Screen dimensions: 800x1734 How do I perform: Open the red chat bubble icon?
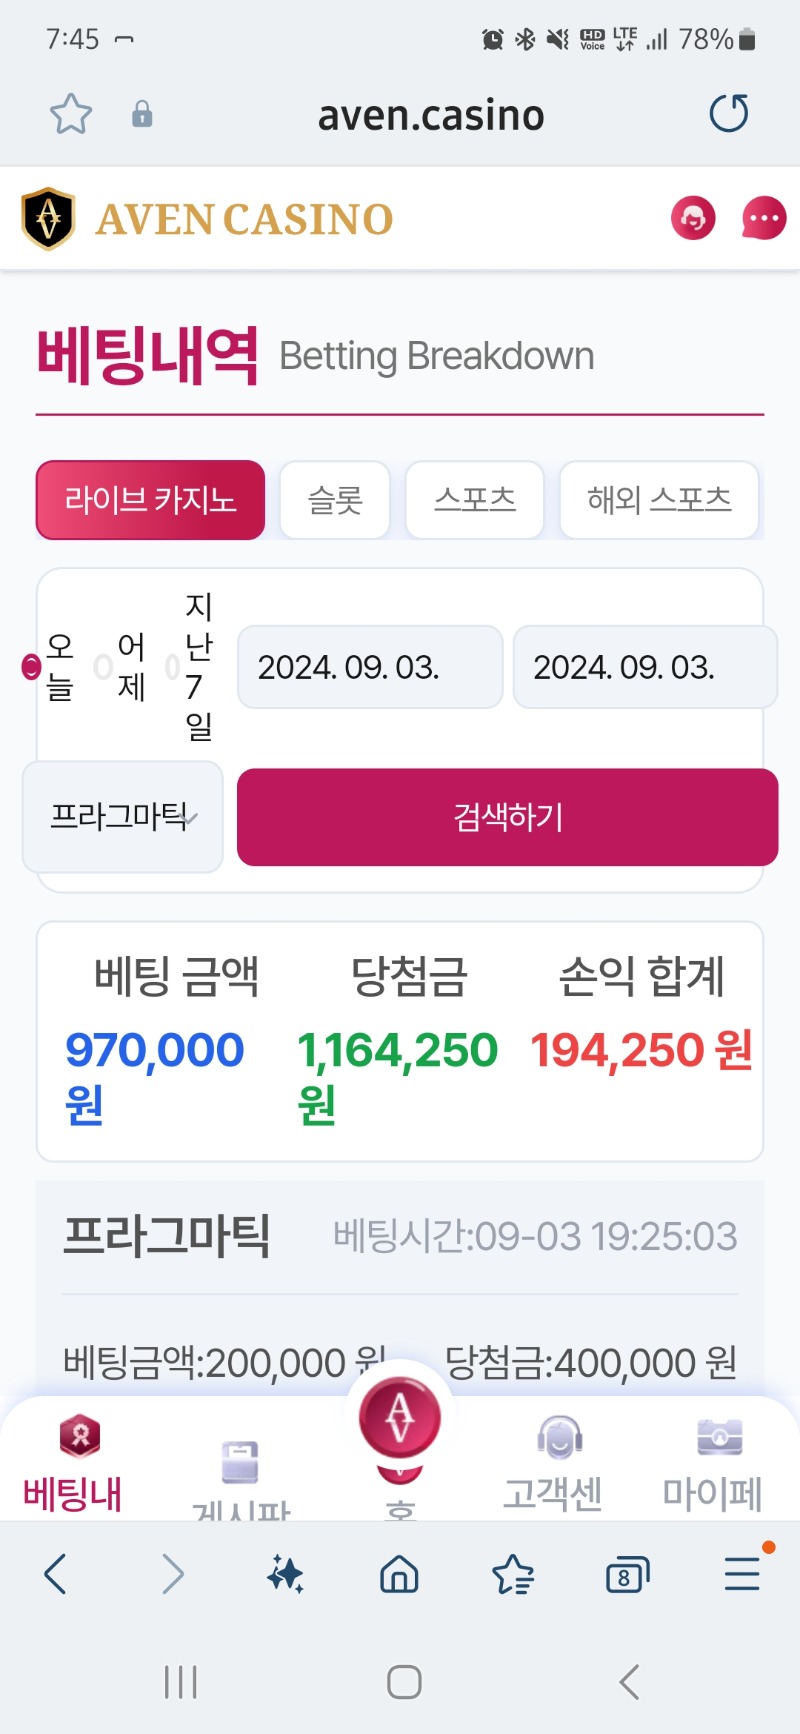[764, 218]
